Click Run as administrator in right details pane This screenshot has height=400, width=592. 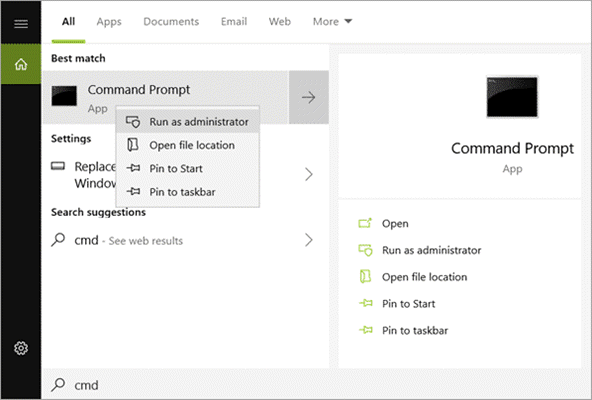(x=432, y=250)
